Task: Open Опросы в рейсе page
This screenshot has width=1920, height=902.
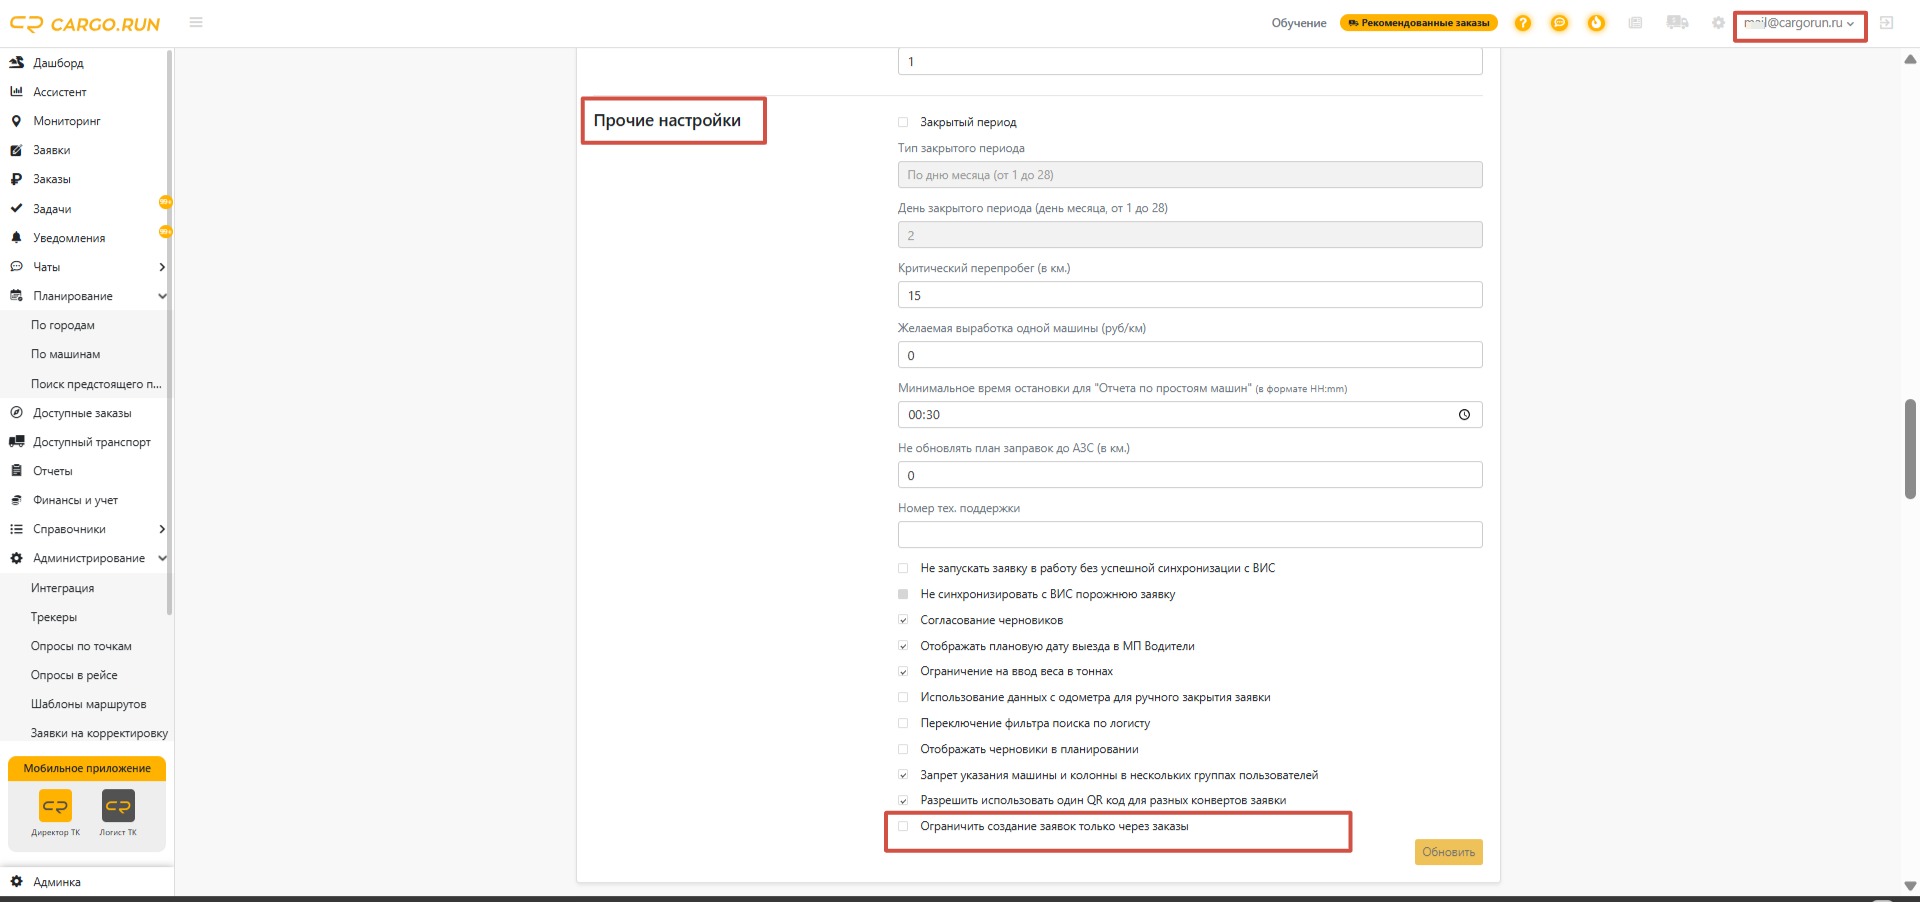Action: (x=74, y=675)
